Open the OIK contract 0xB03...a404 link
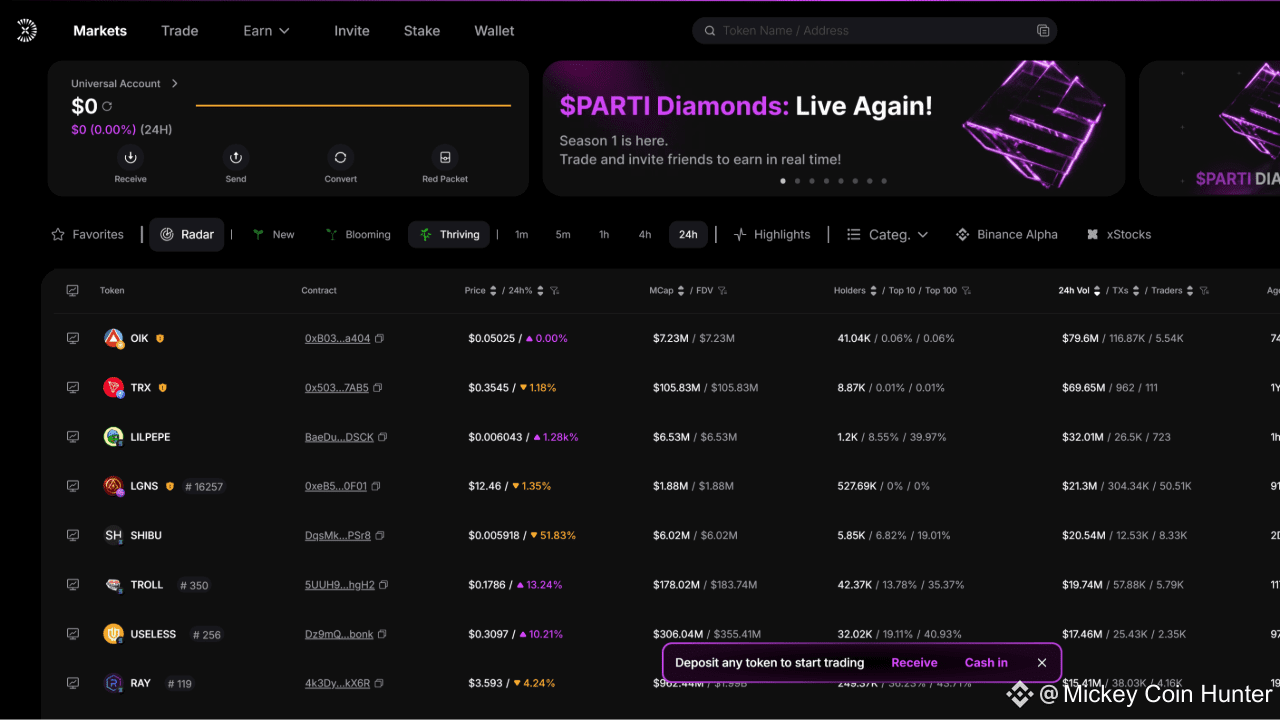Viewport: 1280px width, 720px height. (x=337, y=339)
